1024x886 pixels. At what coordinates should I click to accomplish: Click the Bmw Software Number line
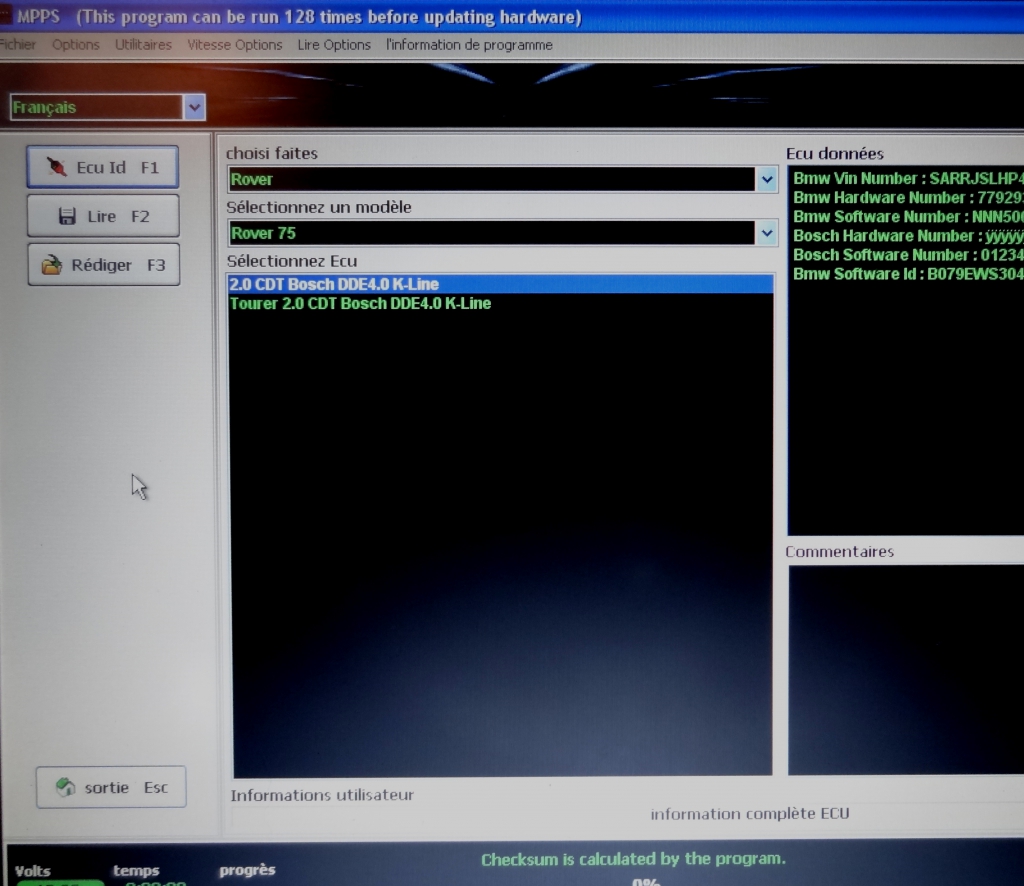pos(908,216)
